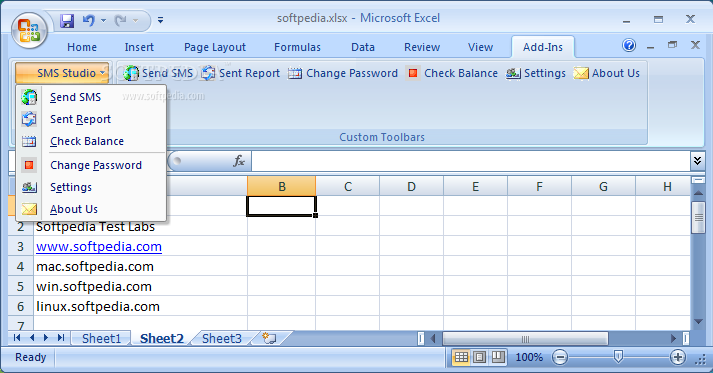Image resolution: width=713 pixels, height=373 pixels.
Task: Open the Redo history dropdown arrow
Action: 136,20
